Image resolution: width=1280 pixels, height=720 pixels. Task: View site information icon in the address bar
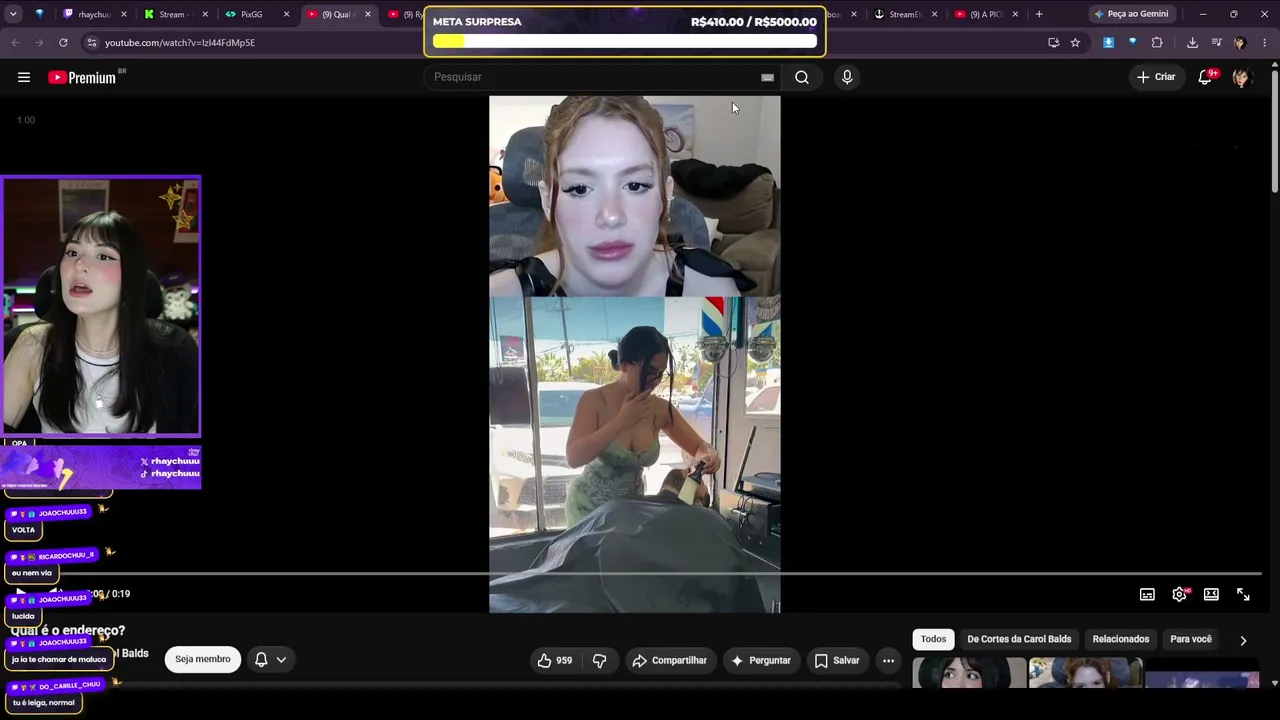click(x=91, y=43)
